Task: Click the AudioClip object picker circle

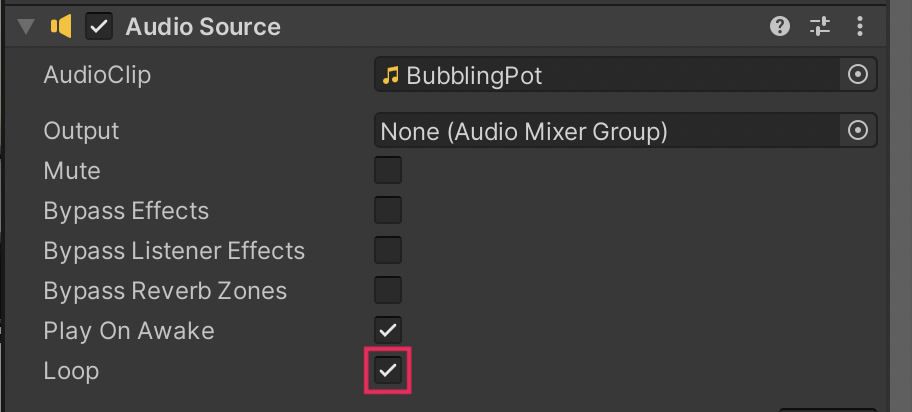Action: [857, 75]
